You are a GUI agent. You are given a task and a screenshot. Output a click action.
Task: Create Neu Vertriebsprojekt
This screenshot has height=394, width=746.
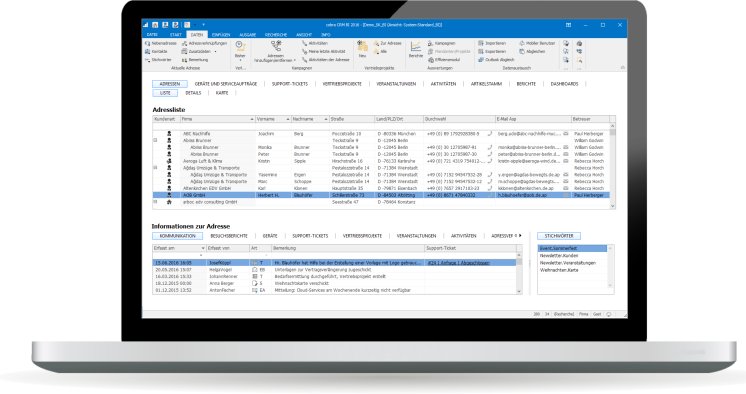(362, 49)
